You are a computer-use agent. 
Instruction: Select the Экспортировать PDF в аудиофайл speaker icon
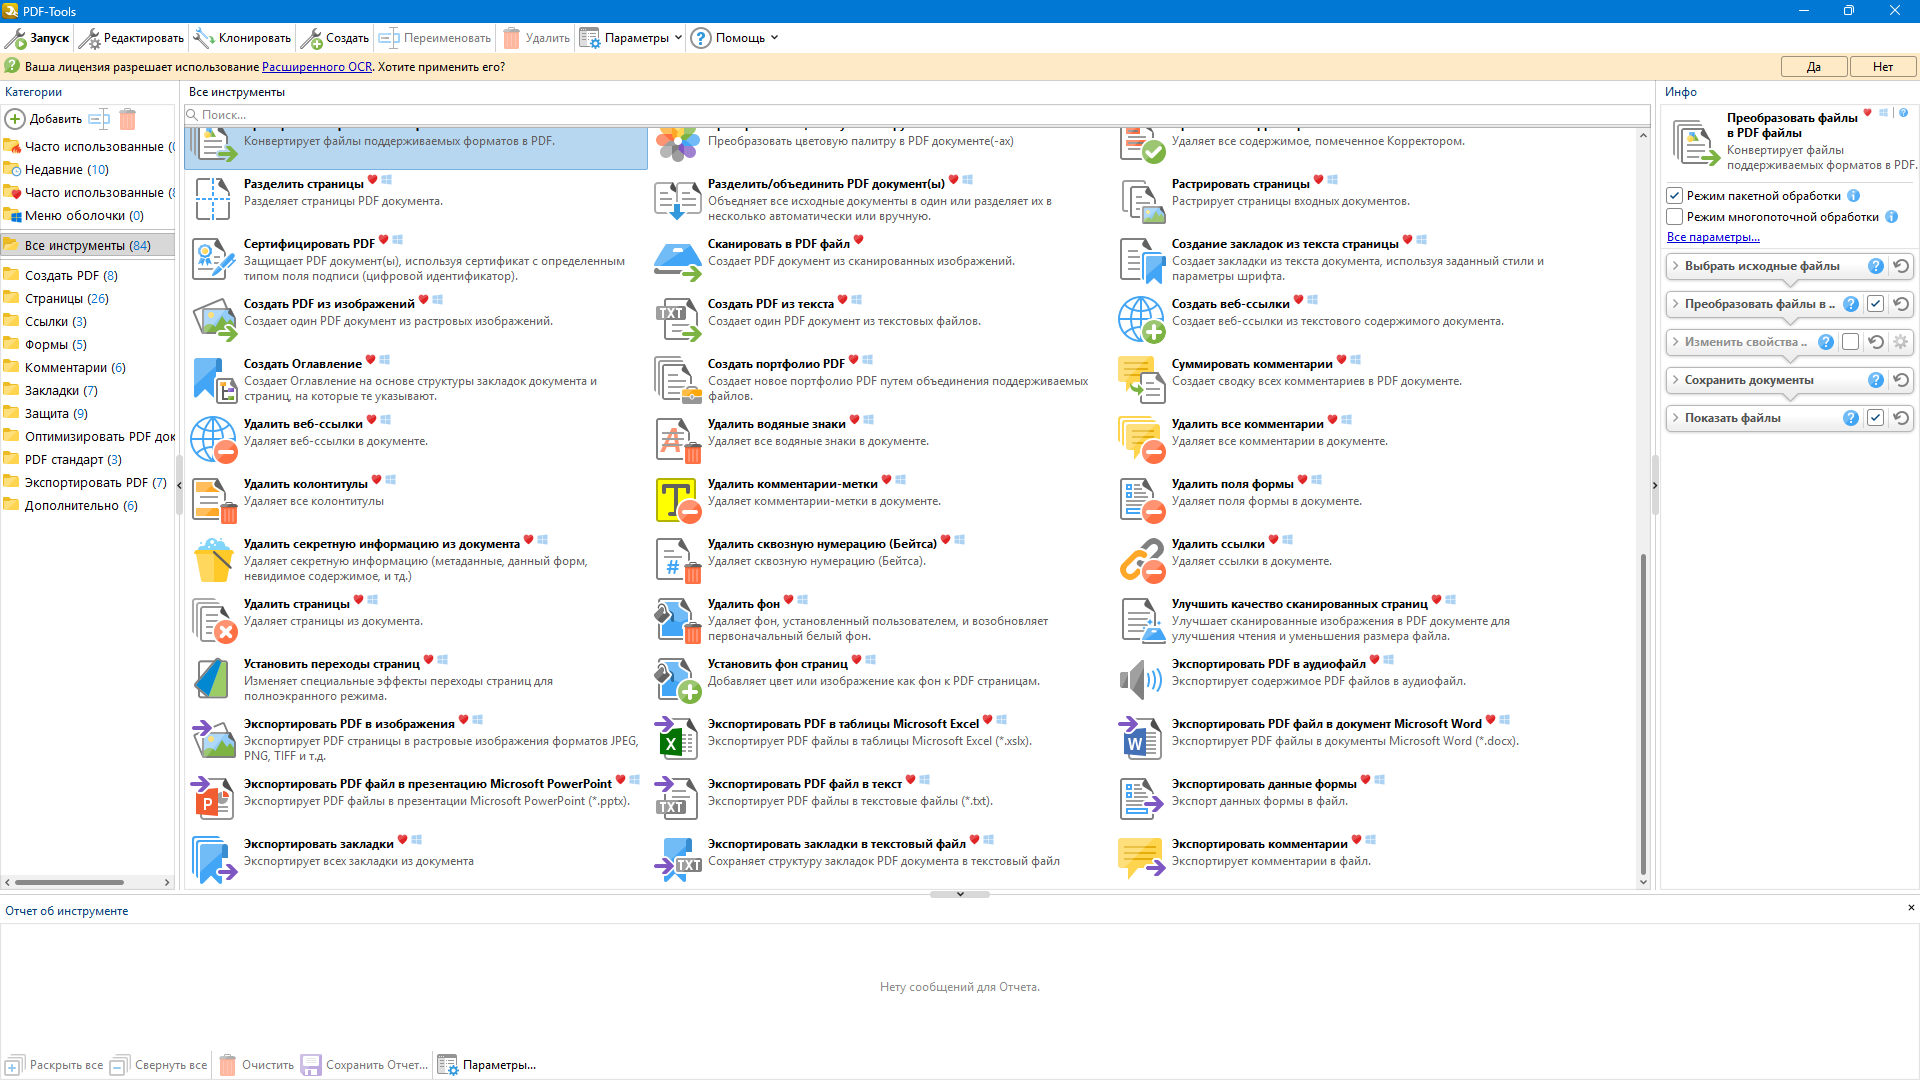point(1141,678)
